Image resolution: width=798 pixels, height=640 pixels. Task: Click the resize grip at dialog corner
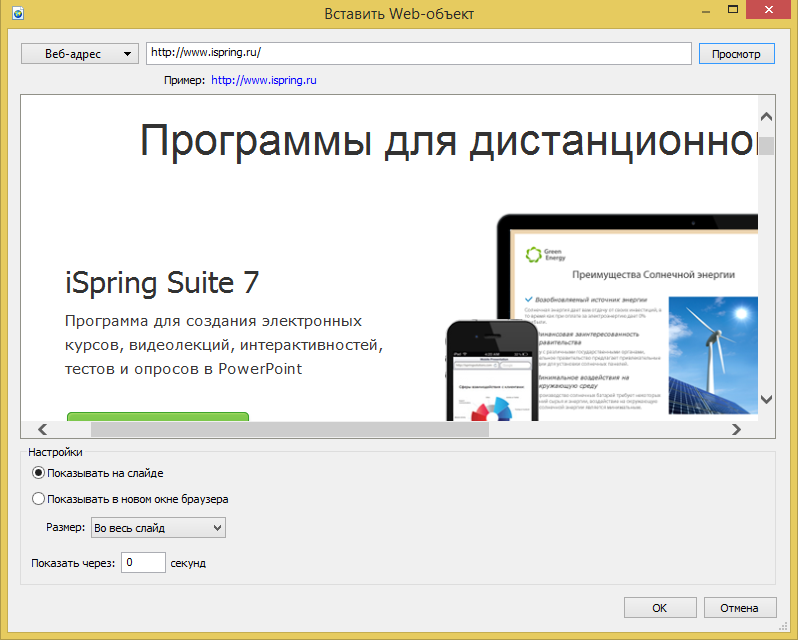(x=784, y=626)
